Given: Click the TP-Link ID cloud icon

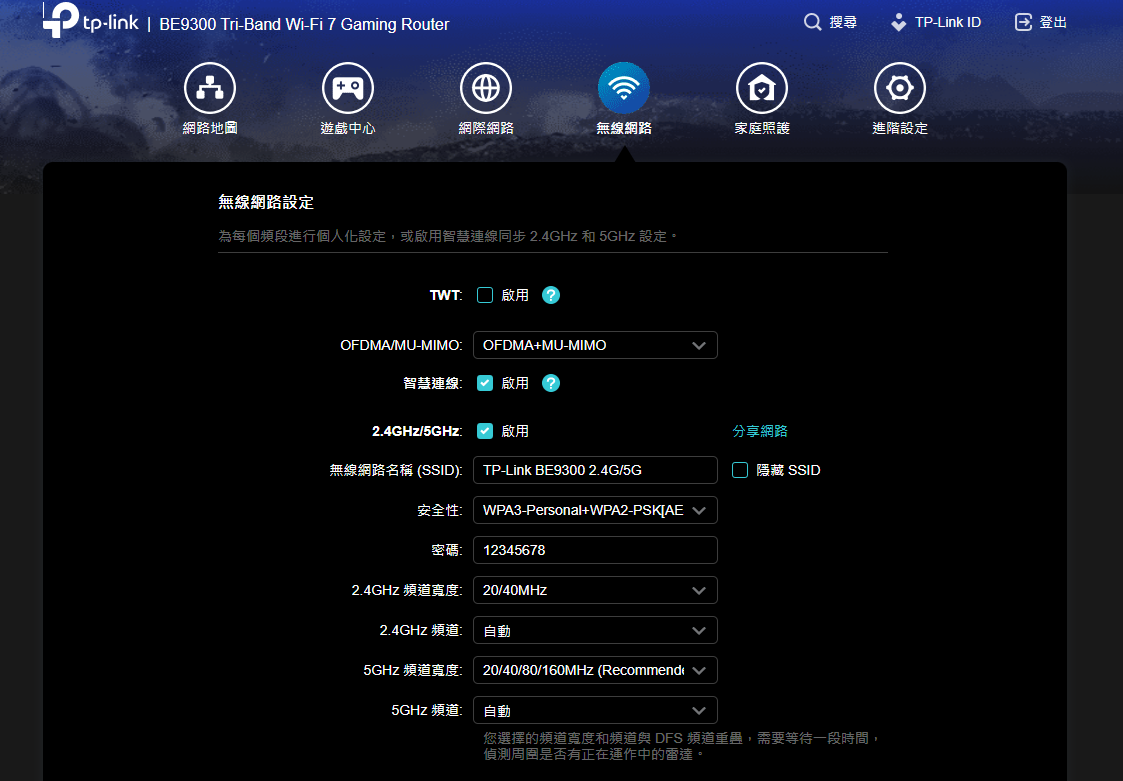Looking at the screenshot, I should [898, 22].
